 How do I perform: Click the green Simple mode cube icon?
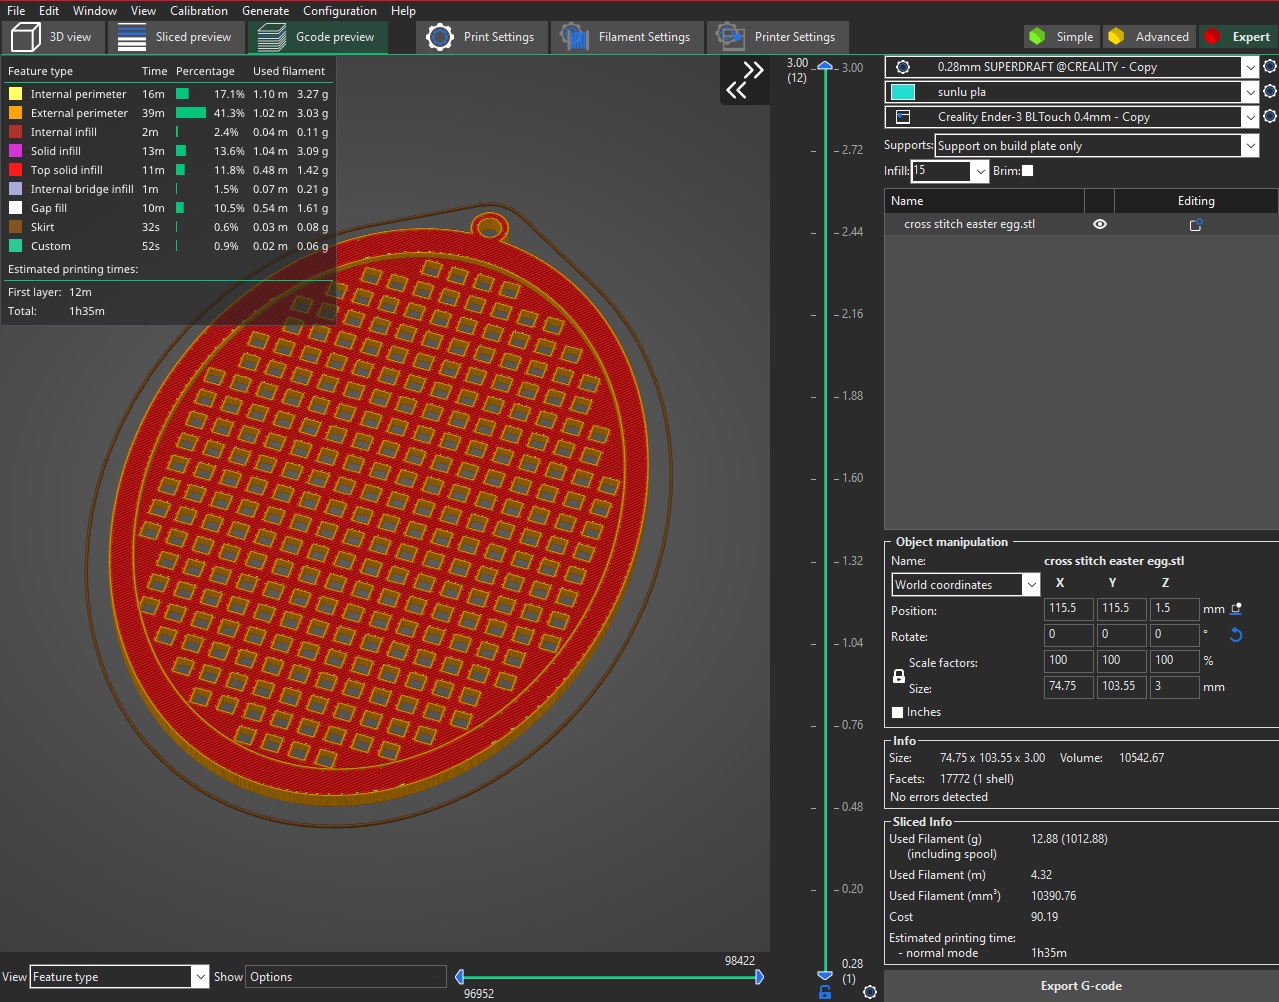[1038, 36]
